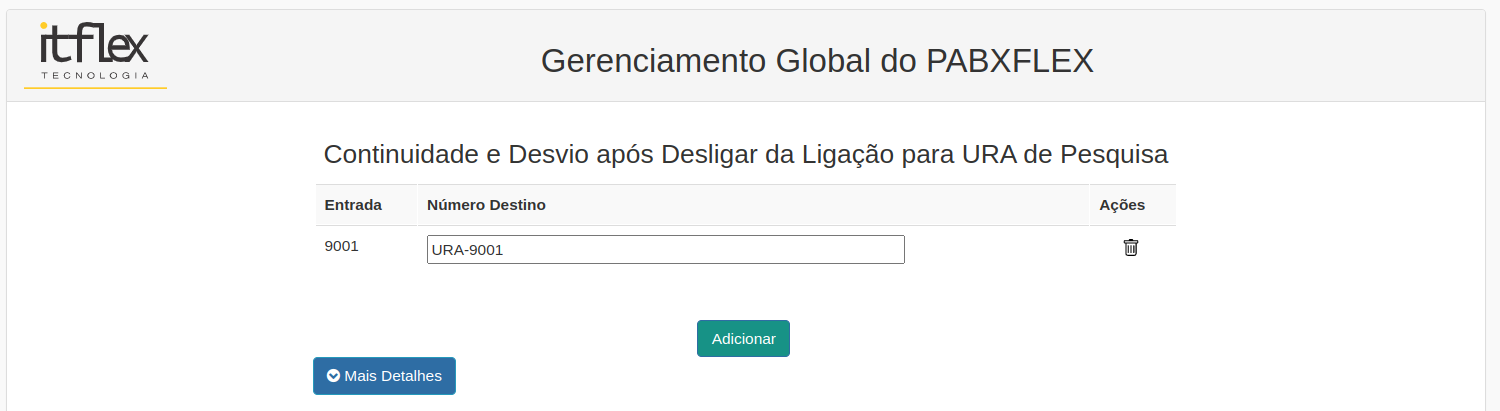The image size is (1500, 411).
Task: Click the word Gerenciamento in the title
Action: tap(654, 61)
